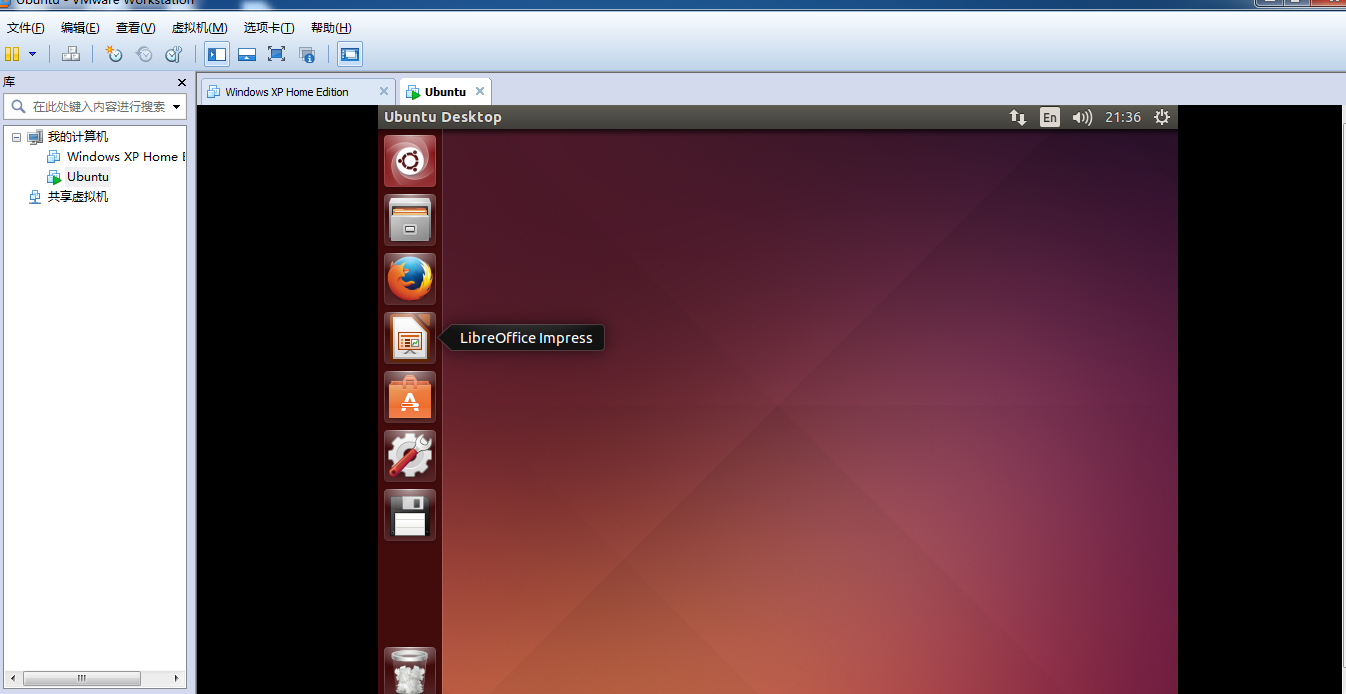Click the send Ctrl+Alt+Del toolbar icon
The width and height of the screenshot is (1346, 694).
pyautogui.click(x=71, y=54)
